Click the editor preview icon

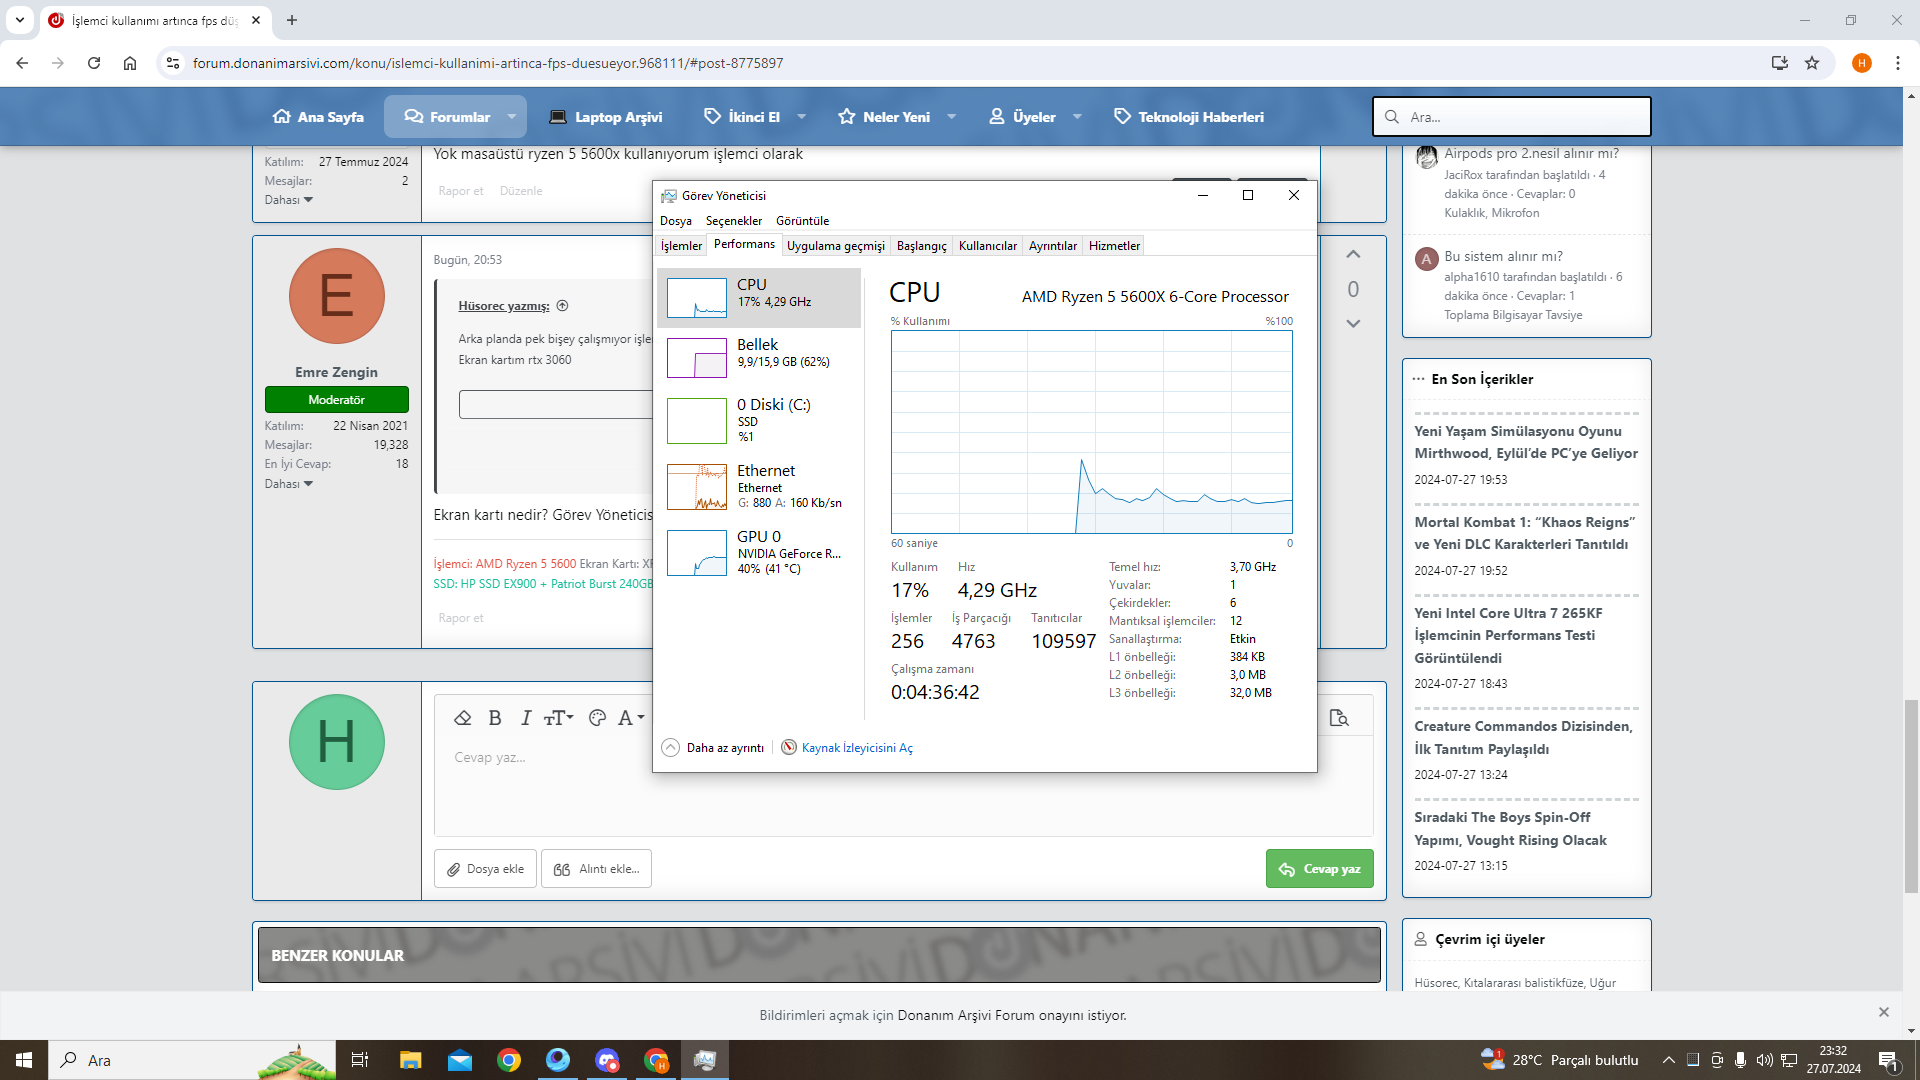(x=1339, y=718)
